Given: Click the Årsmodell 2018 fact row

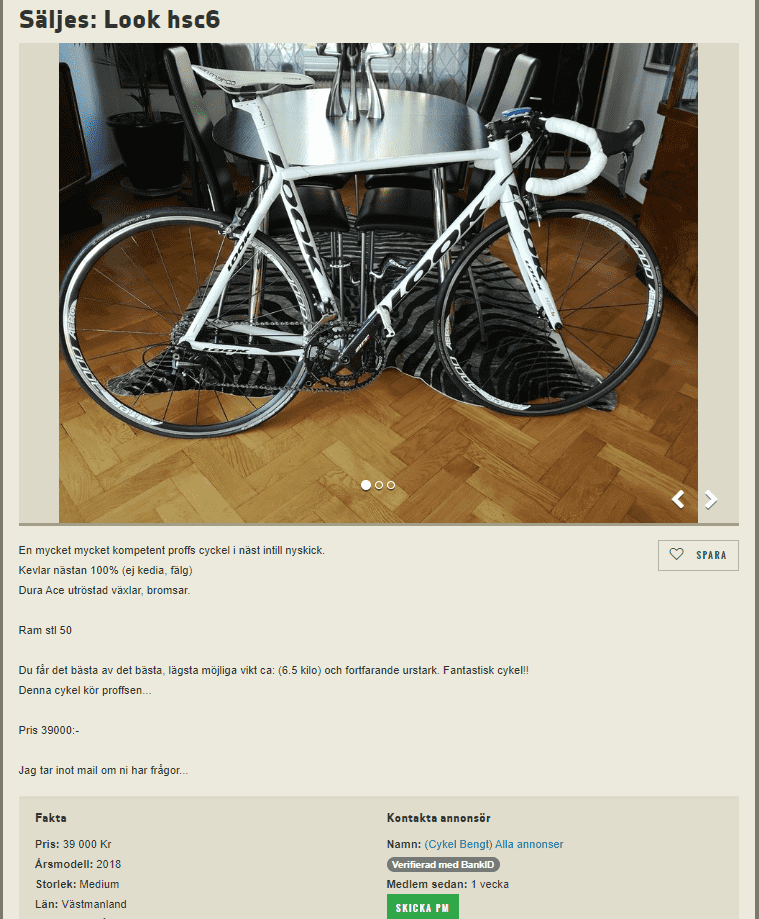Looking at the screenshot, I should click(x=78, y=864).
